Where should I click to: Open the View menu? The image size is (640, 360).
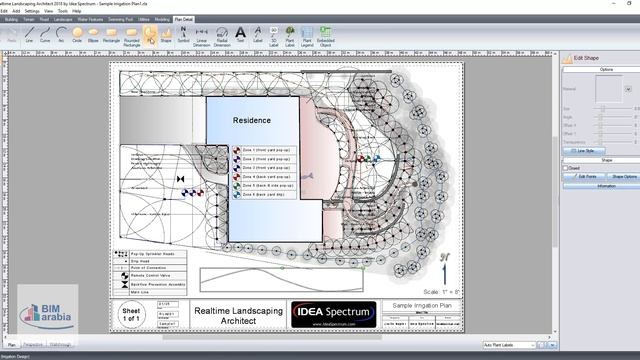point(48,11)
